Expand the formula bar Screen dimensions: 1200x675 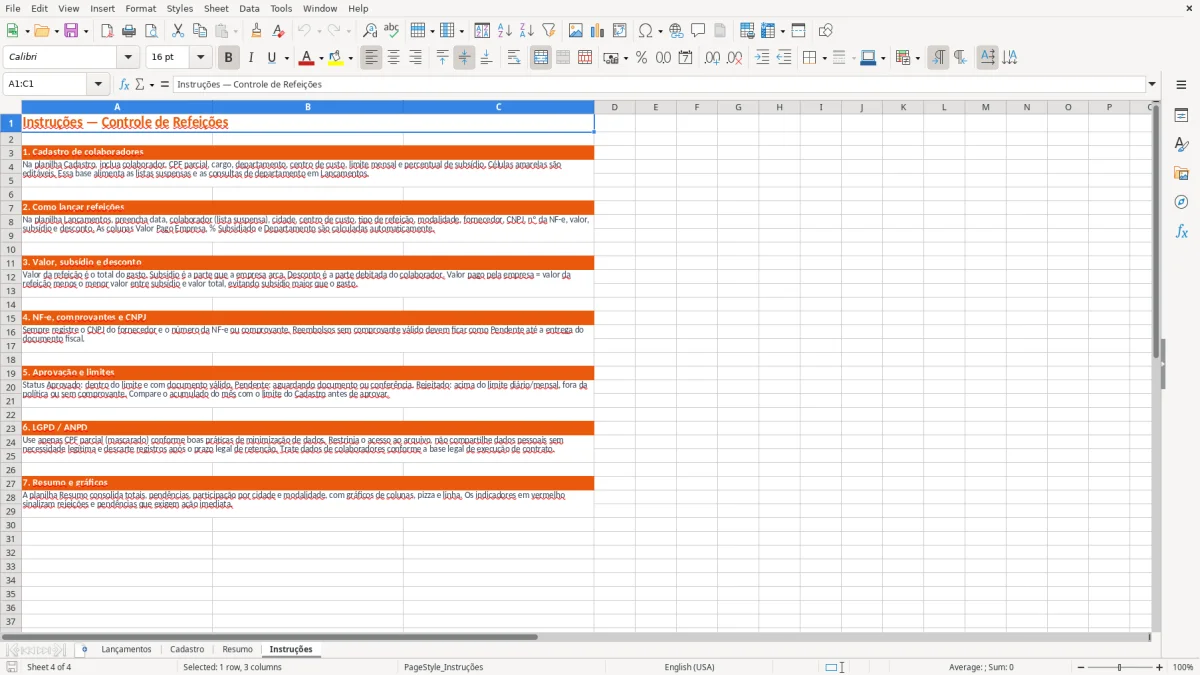pyautogui.click(x=1152, y=84)
